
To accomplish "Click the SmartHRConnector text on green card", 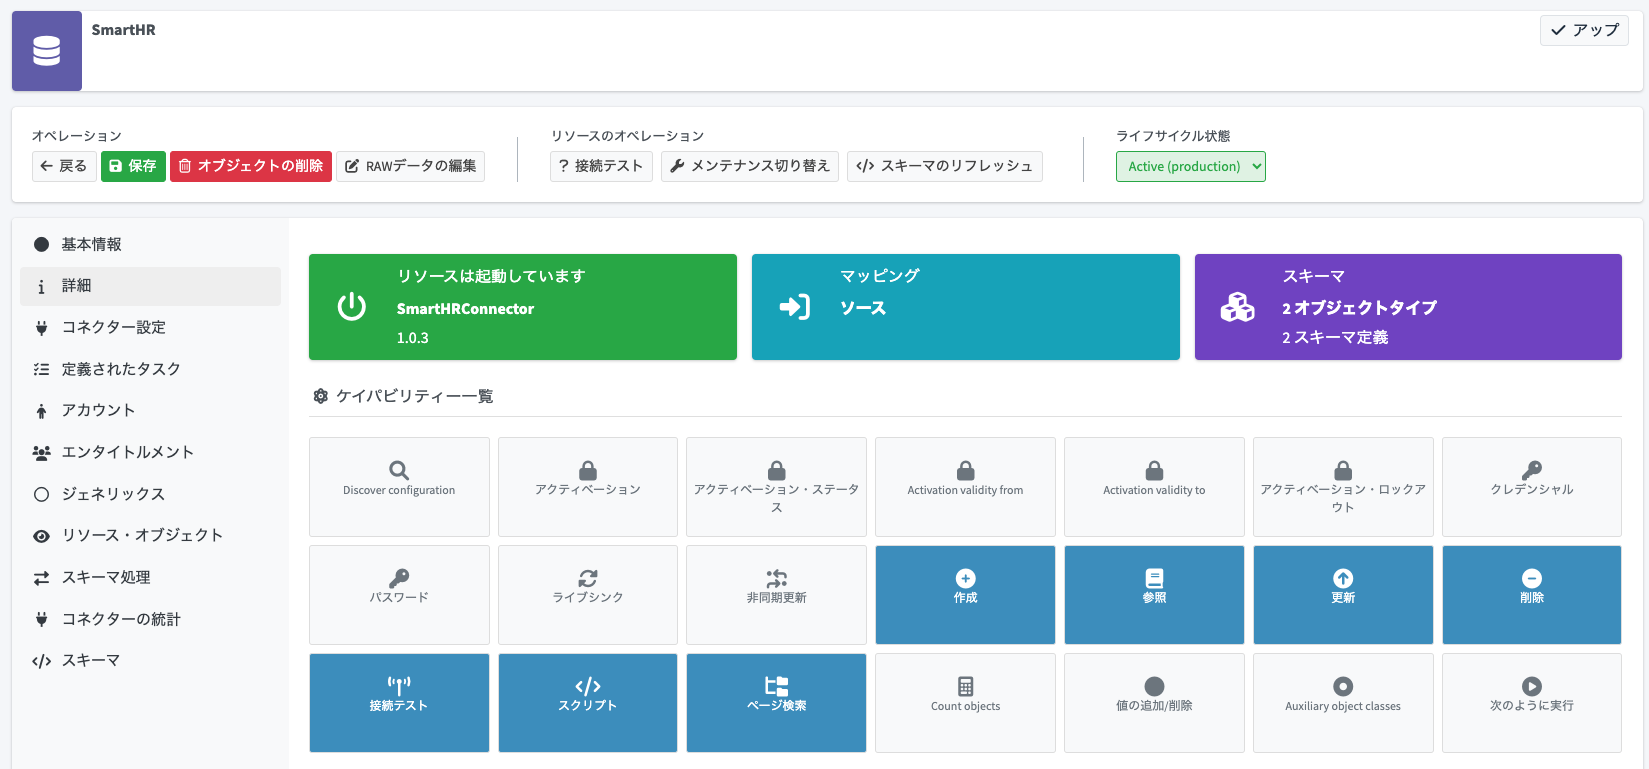I will [x=465, y=309].
